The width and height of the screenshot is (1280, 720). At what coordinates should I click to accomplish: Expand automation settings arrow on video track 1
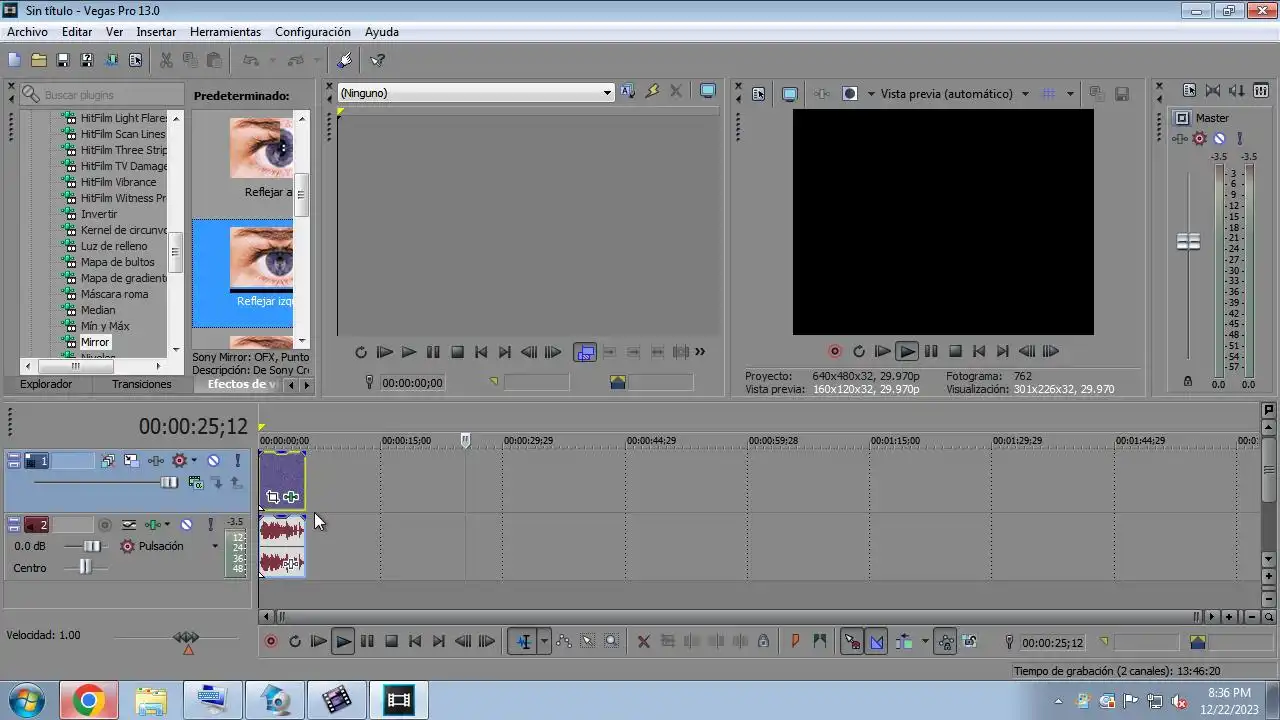click(x=194, y=461)
